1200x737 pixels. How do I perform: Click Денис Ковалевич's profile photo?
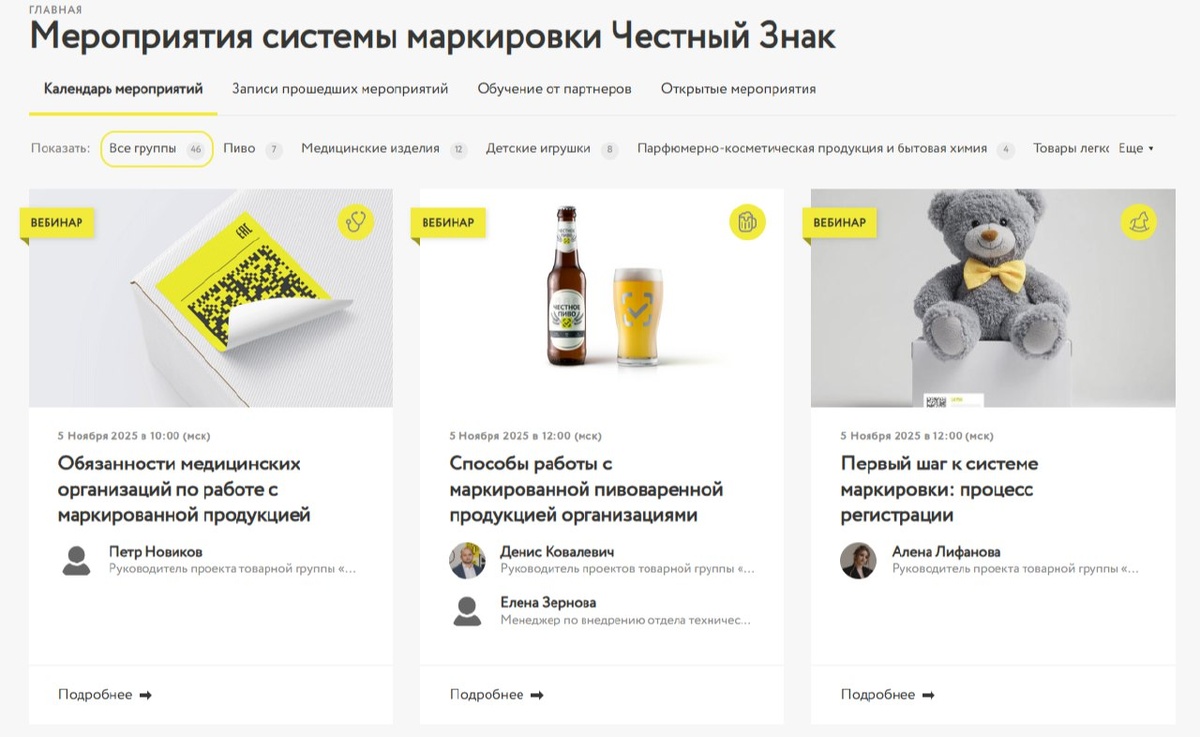[x=467, y=560]
